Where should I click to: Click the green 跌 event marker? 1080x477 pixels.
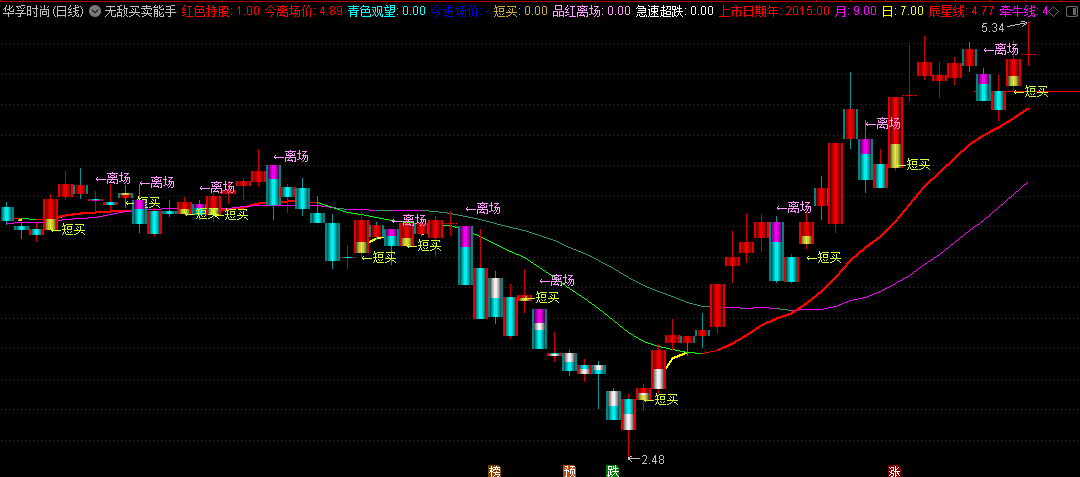point(612,471)
